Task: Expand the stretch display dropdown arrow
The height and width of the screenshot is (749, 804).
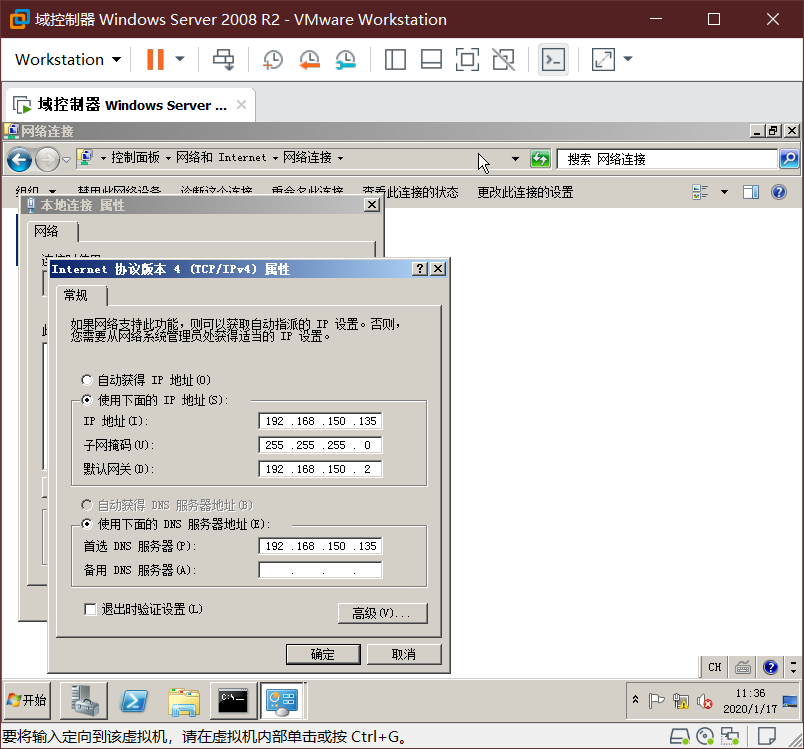Action: click(x=628, y=59)
